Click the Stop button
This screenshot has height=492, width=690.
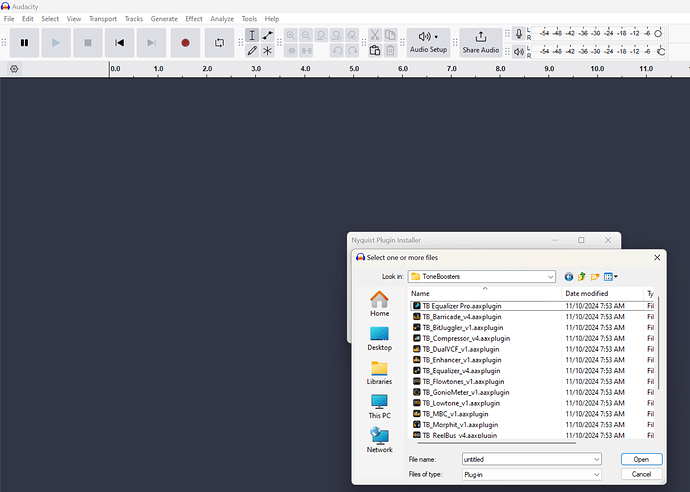pyautogui.click(x=88, y=43)
